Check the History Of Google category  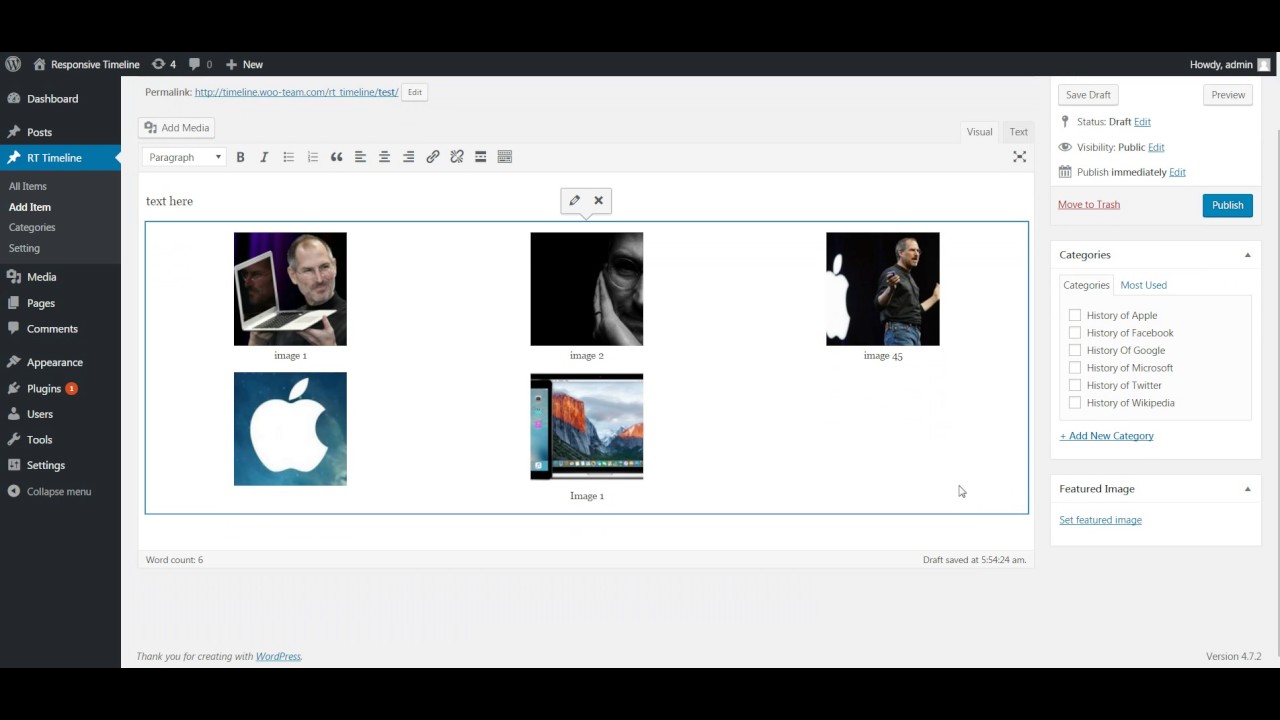point(1075,350)
